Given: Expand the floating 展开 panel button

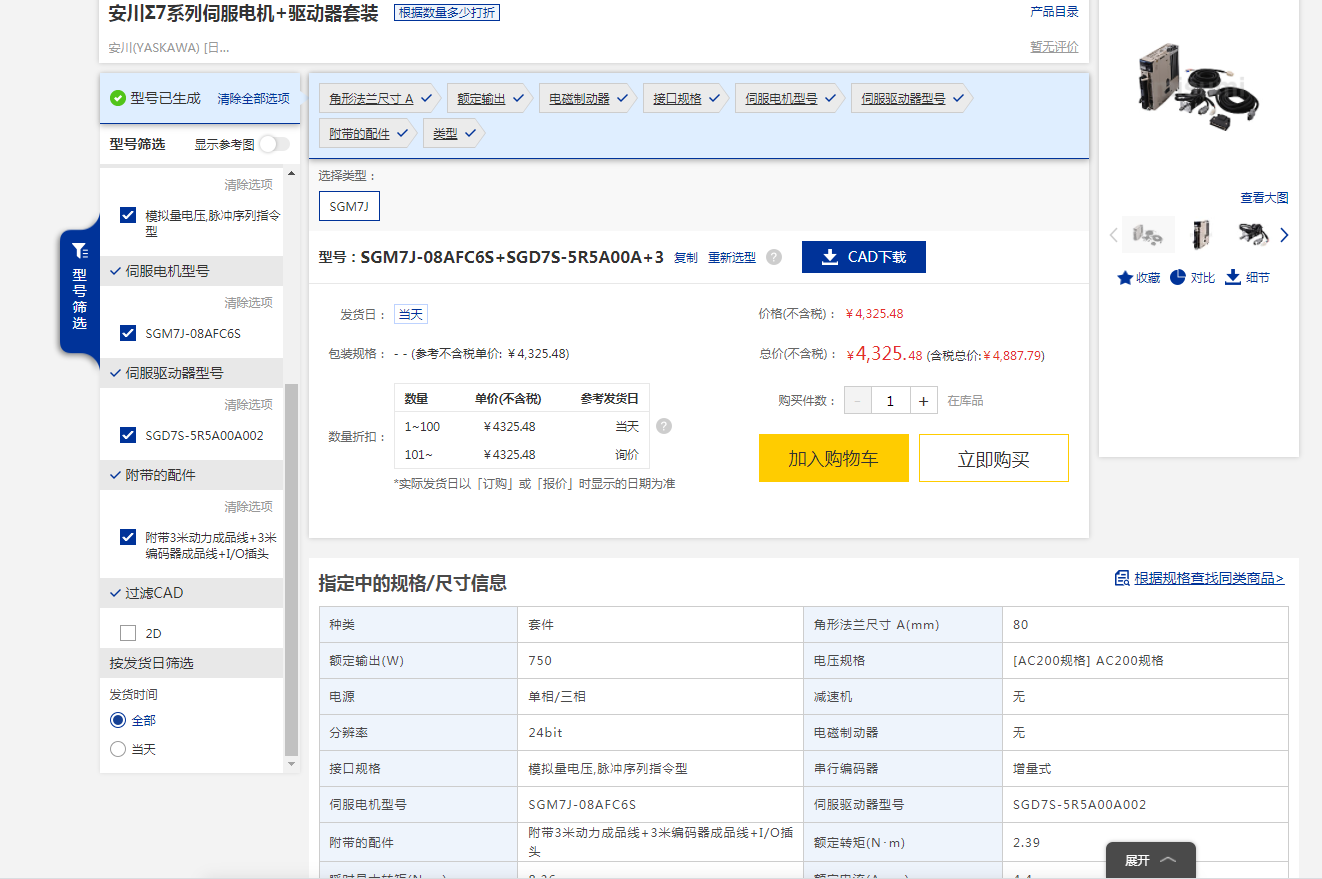Looking at the screenshot, I should tap(1150, 860).
